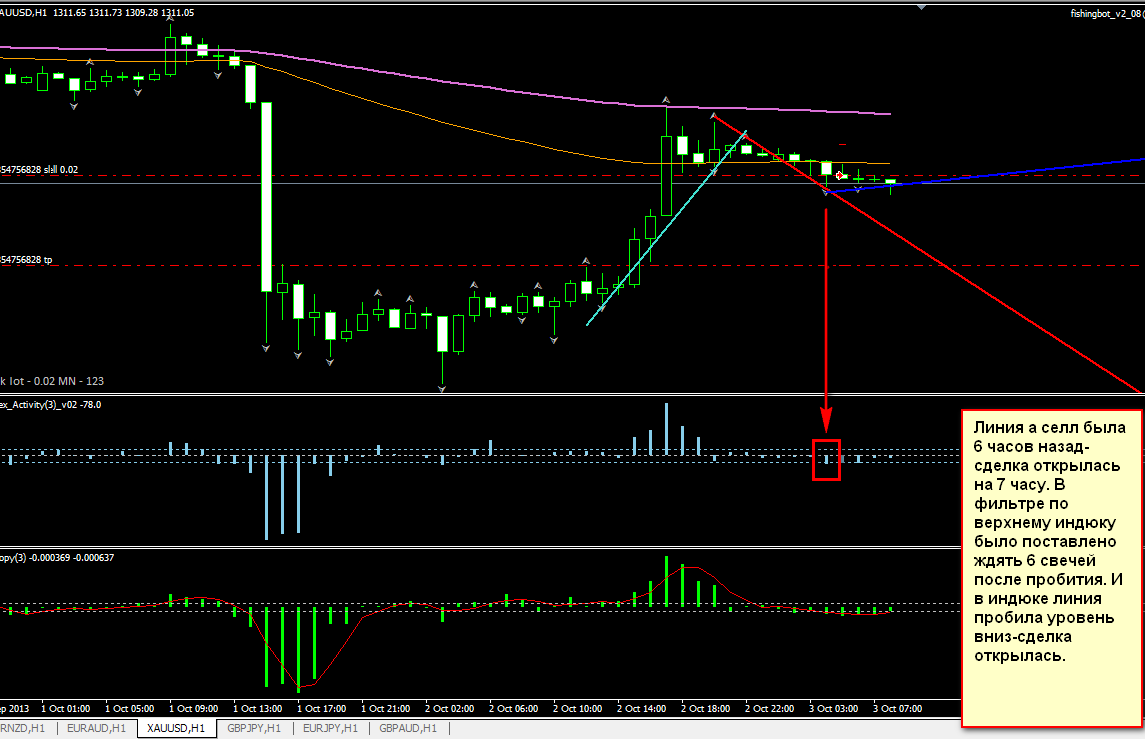Switch to the EURAUD,H1 chart tab
This screenshot has width=1145, height=740.
coord(96,728)
